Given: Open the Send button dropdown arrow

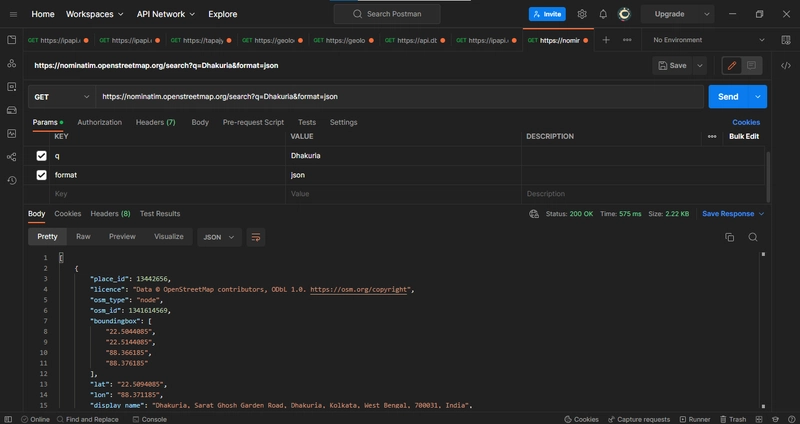Looking at the screenshot, I should point(758,96).
